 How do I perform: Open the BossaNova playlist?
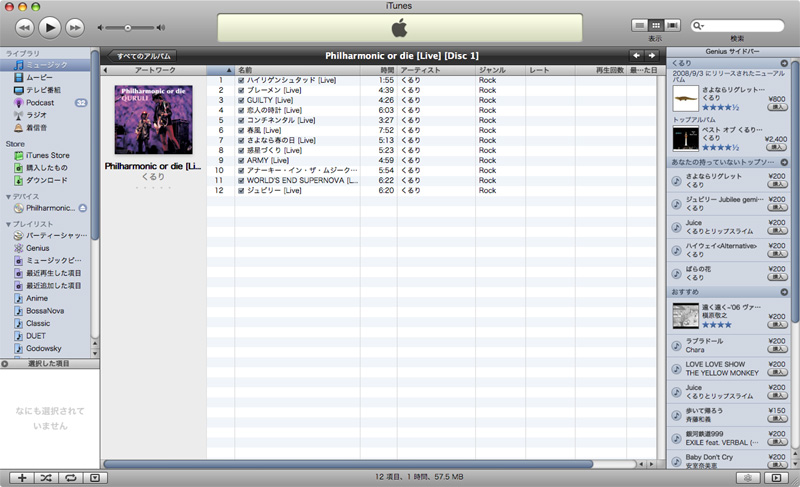pyautogui.click(x=45, y=311)
